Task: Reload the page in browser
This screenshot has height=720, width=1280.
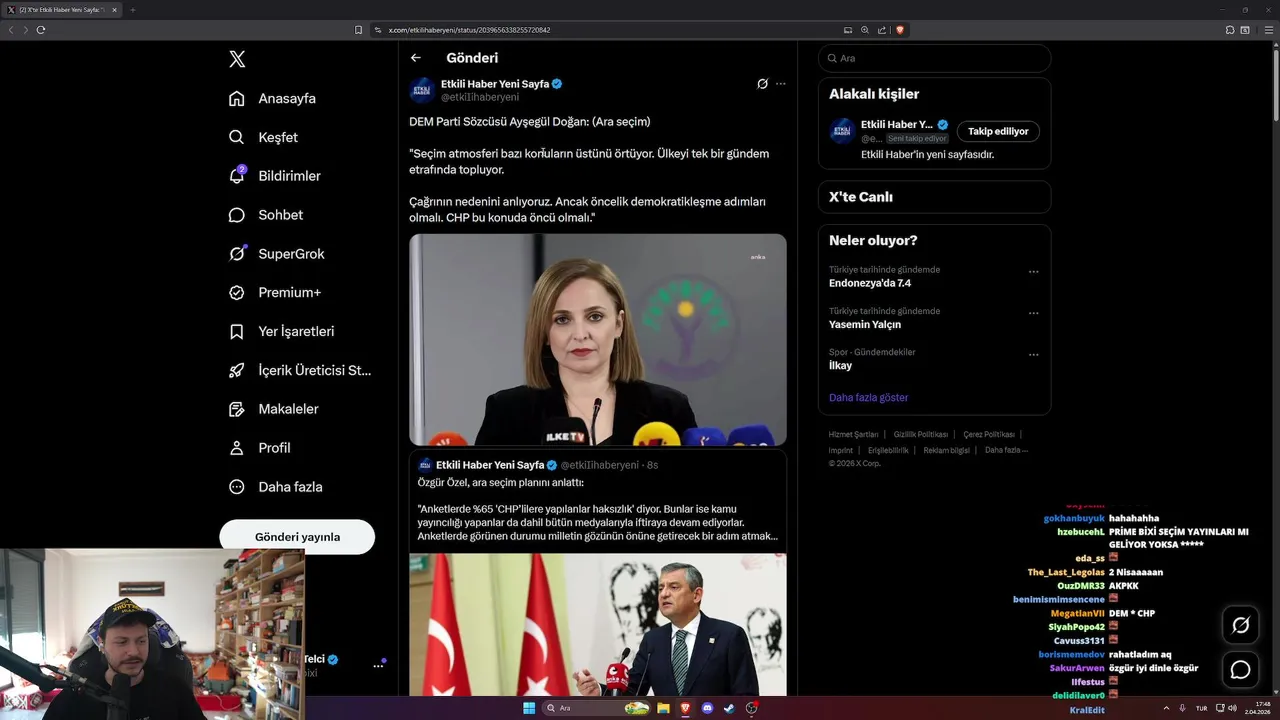Action: (x=41, y=30)
